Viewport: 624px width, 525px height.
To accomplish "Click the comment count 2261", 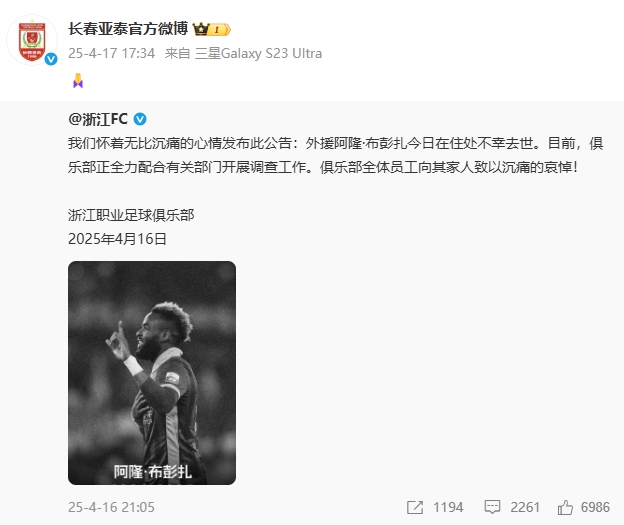I will (x=525, y=507).
